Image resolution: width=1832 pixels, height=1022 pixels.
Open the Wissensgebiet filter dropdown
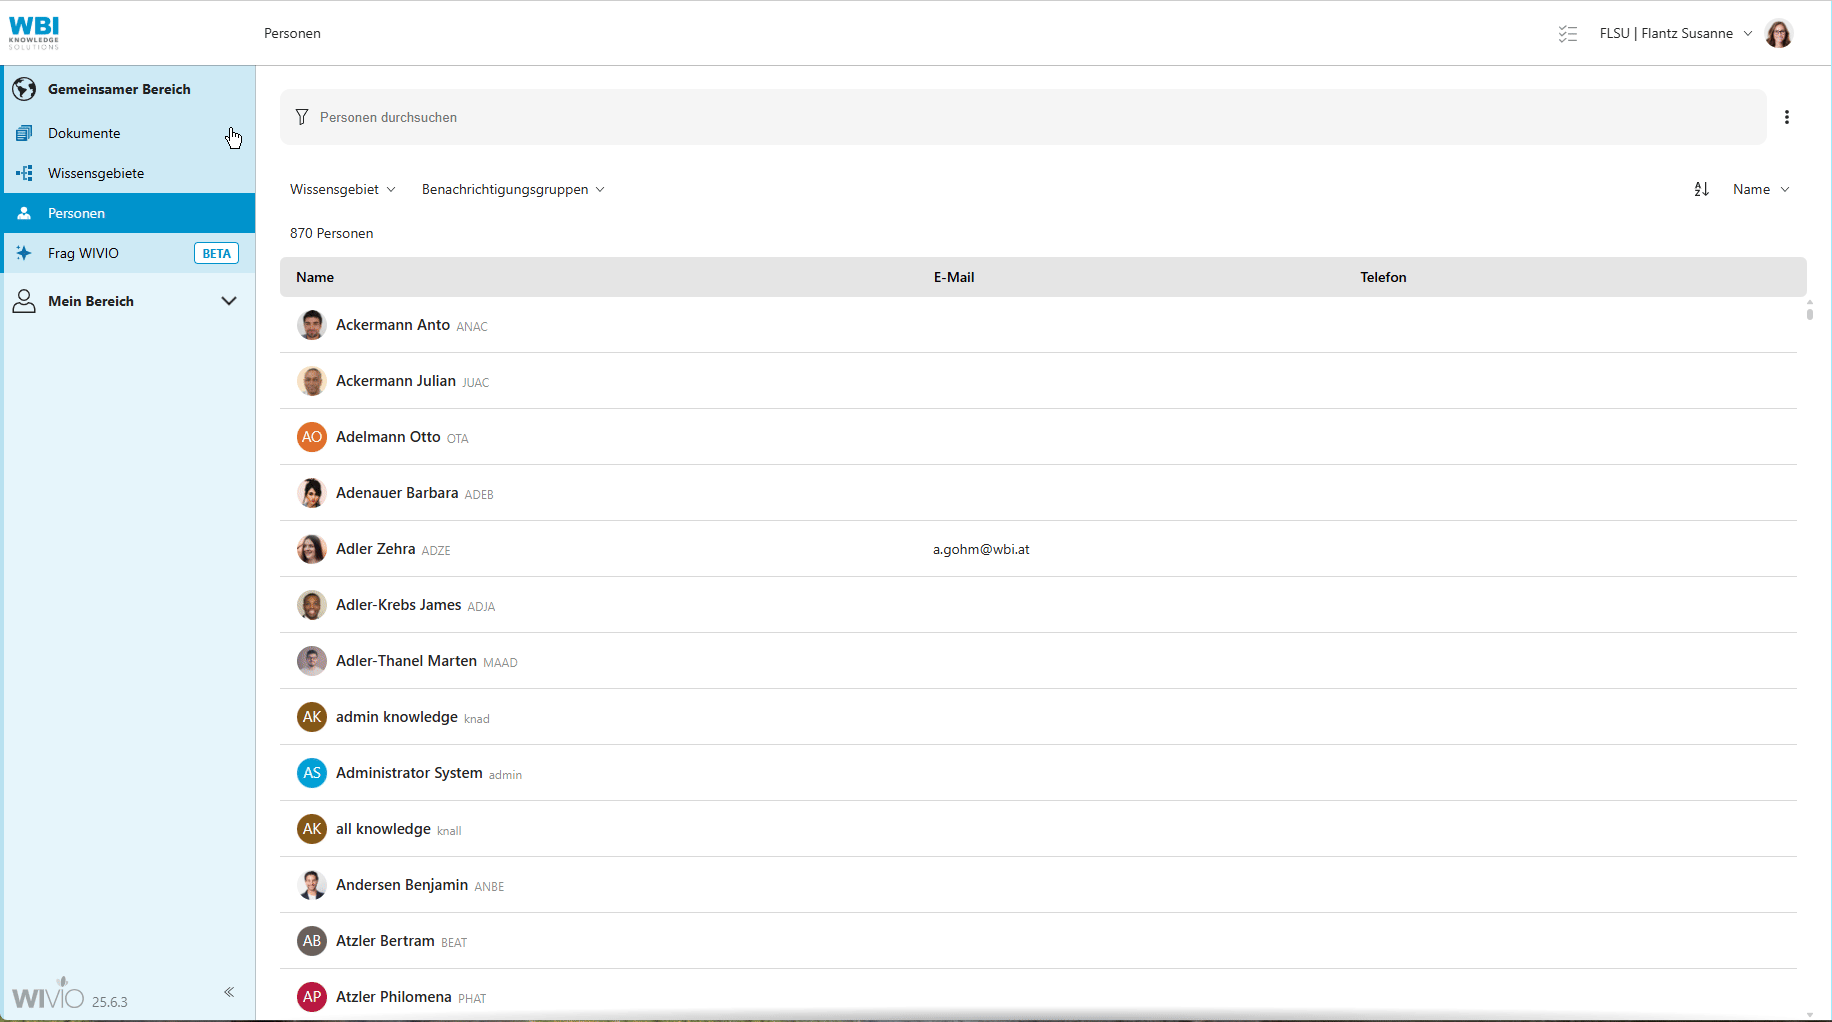[x=342, y=189]
